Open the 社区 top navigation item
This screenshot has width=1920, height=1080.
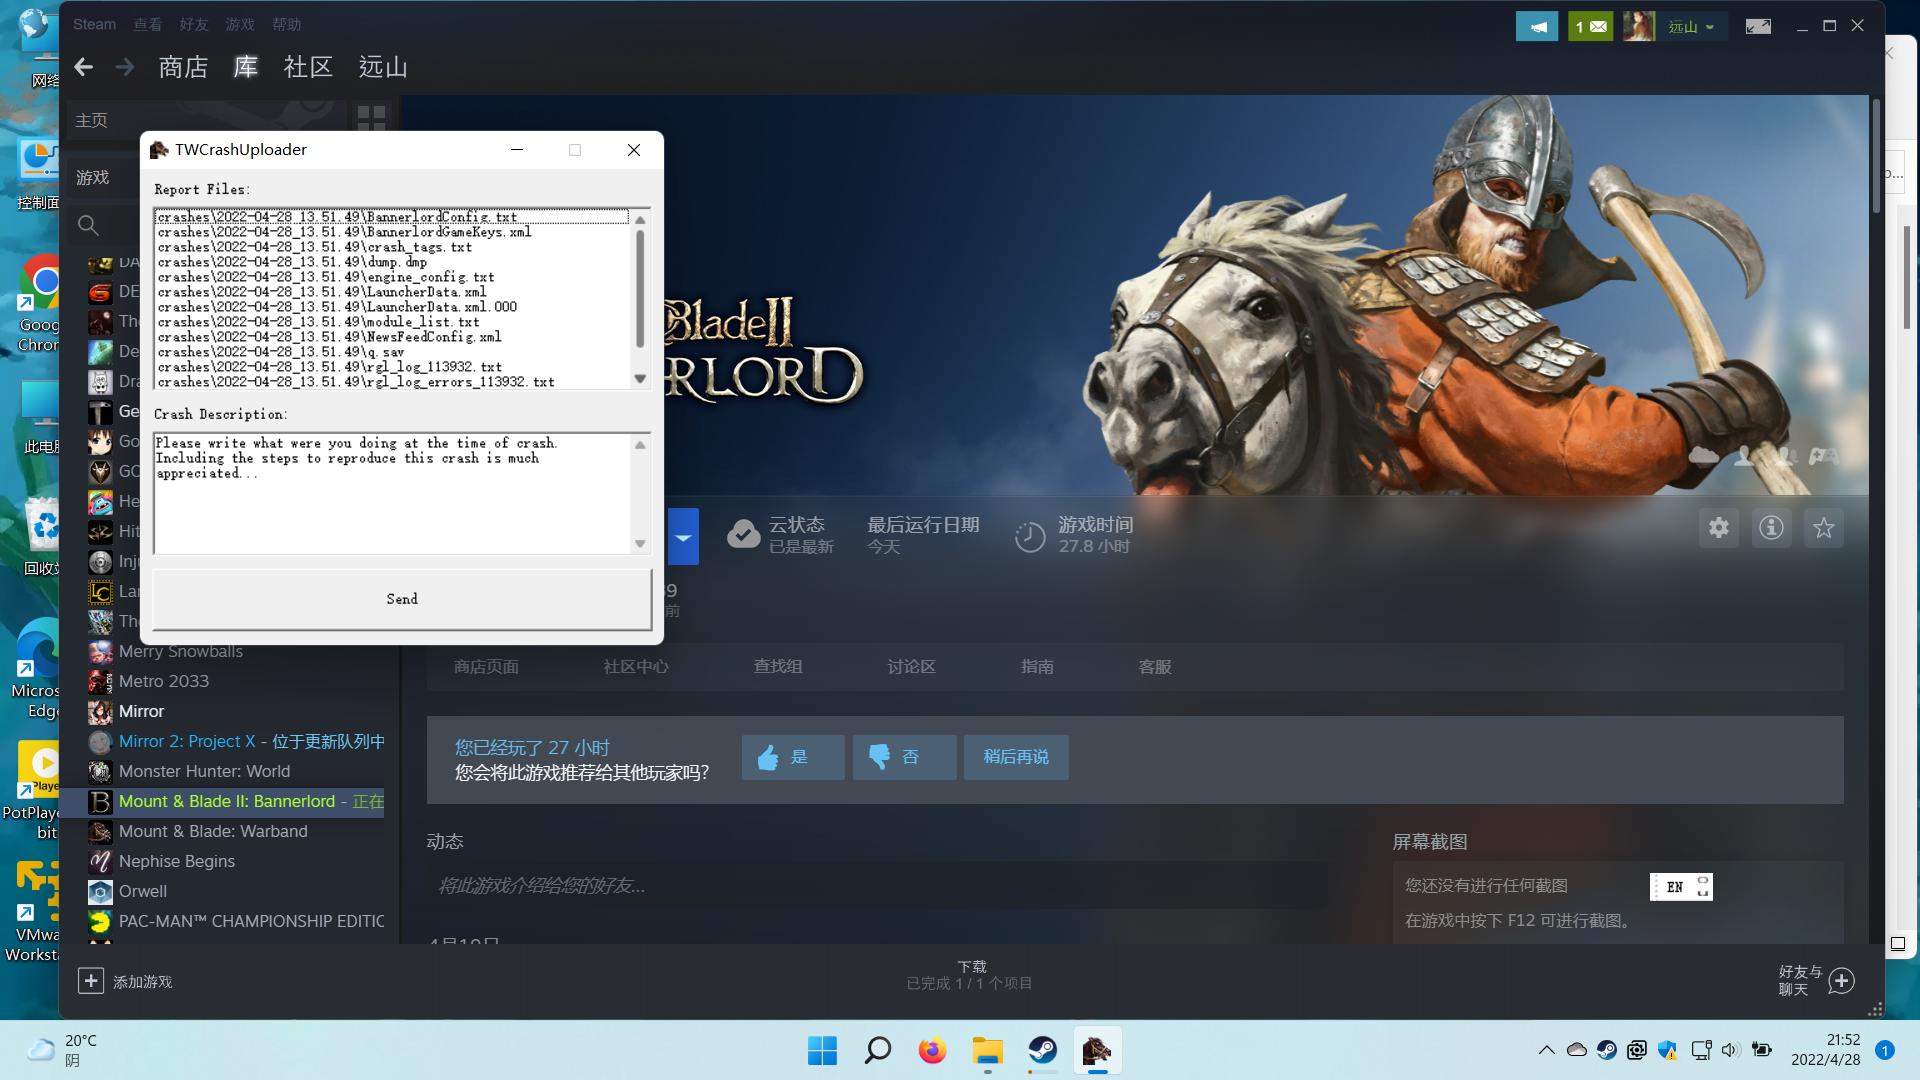click(x=308, y=67)
